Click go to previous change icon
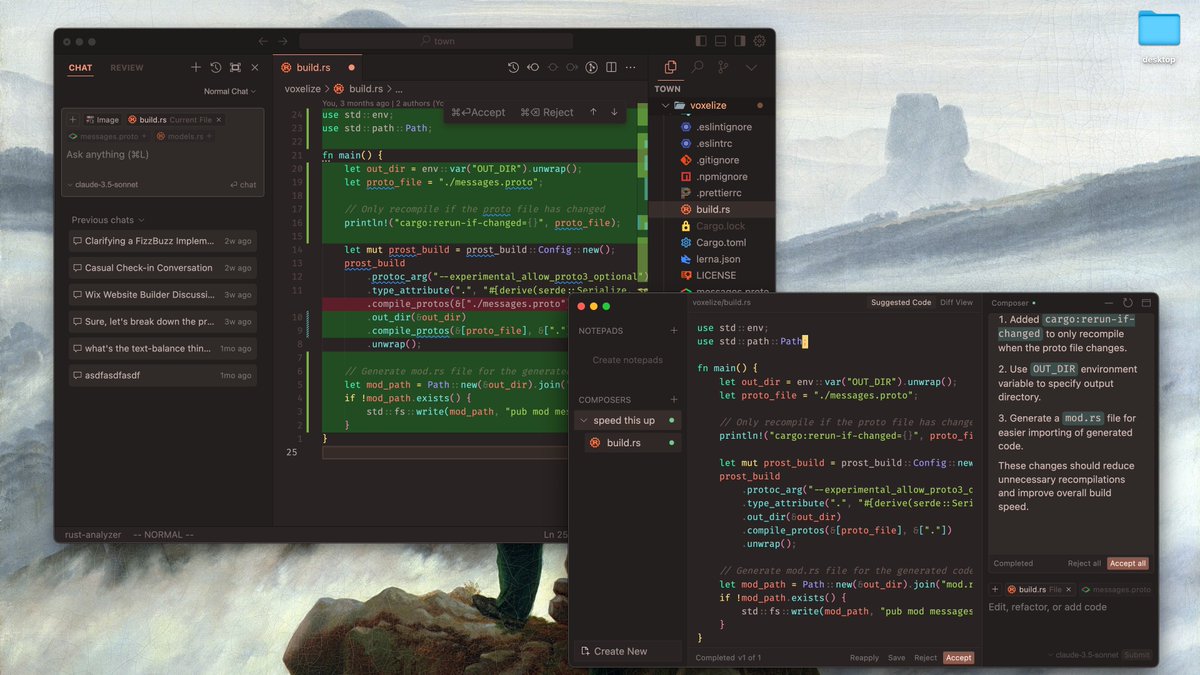Image resolution: width=1200 pixels, height=675 pixels. [533, 67]
